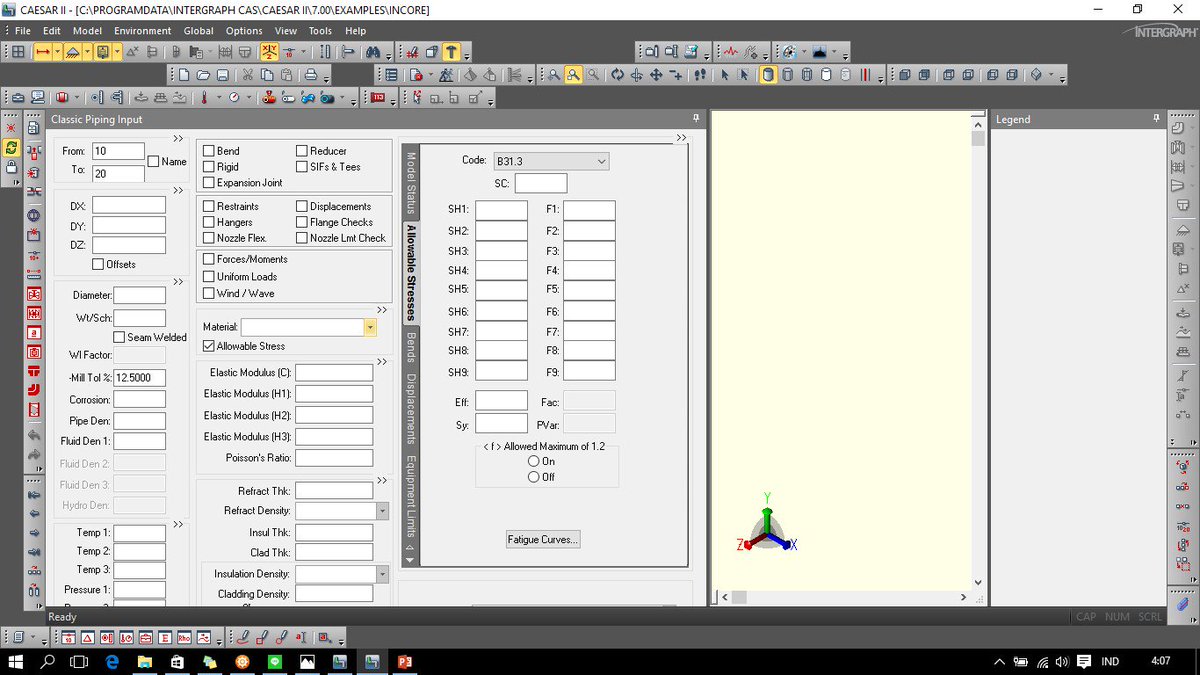Click the SH1 input field
The width and height of the screenshot is (1200, 675).
501,209
